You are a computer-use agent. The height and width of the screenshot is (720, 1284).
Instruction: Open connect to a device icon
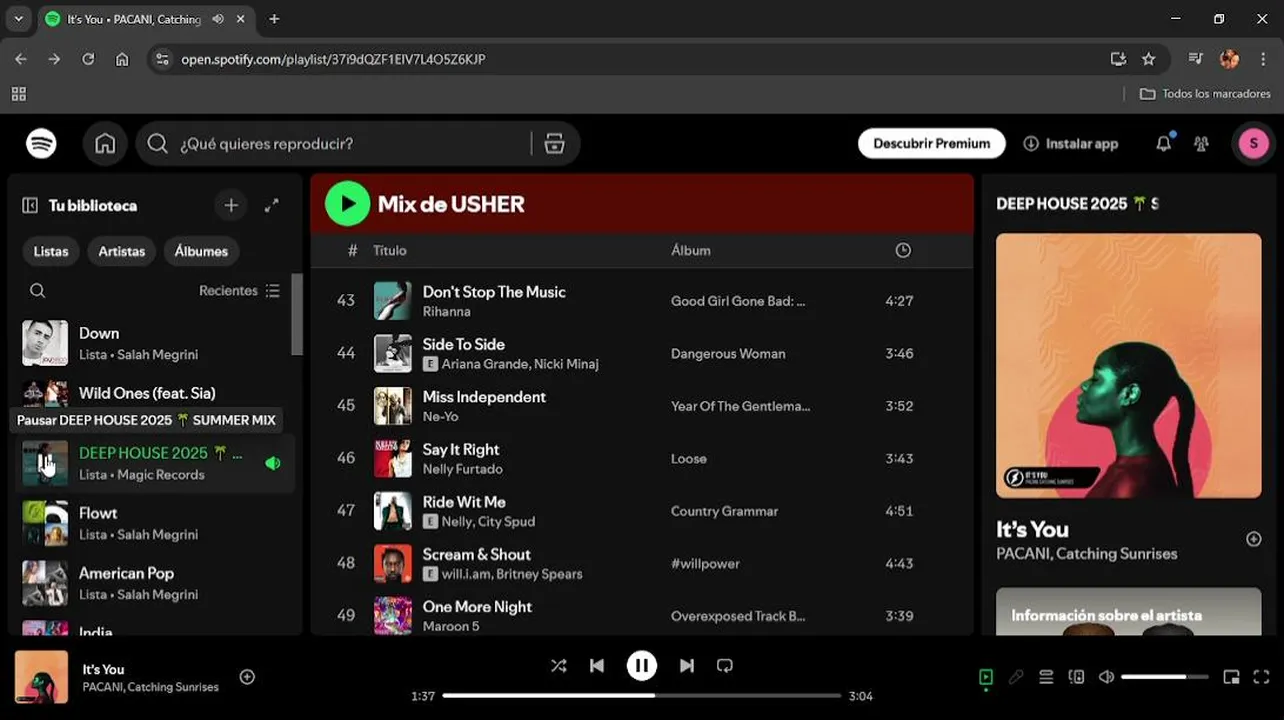pyautogui.click(x=1076, y=677)
